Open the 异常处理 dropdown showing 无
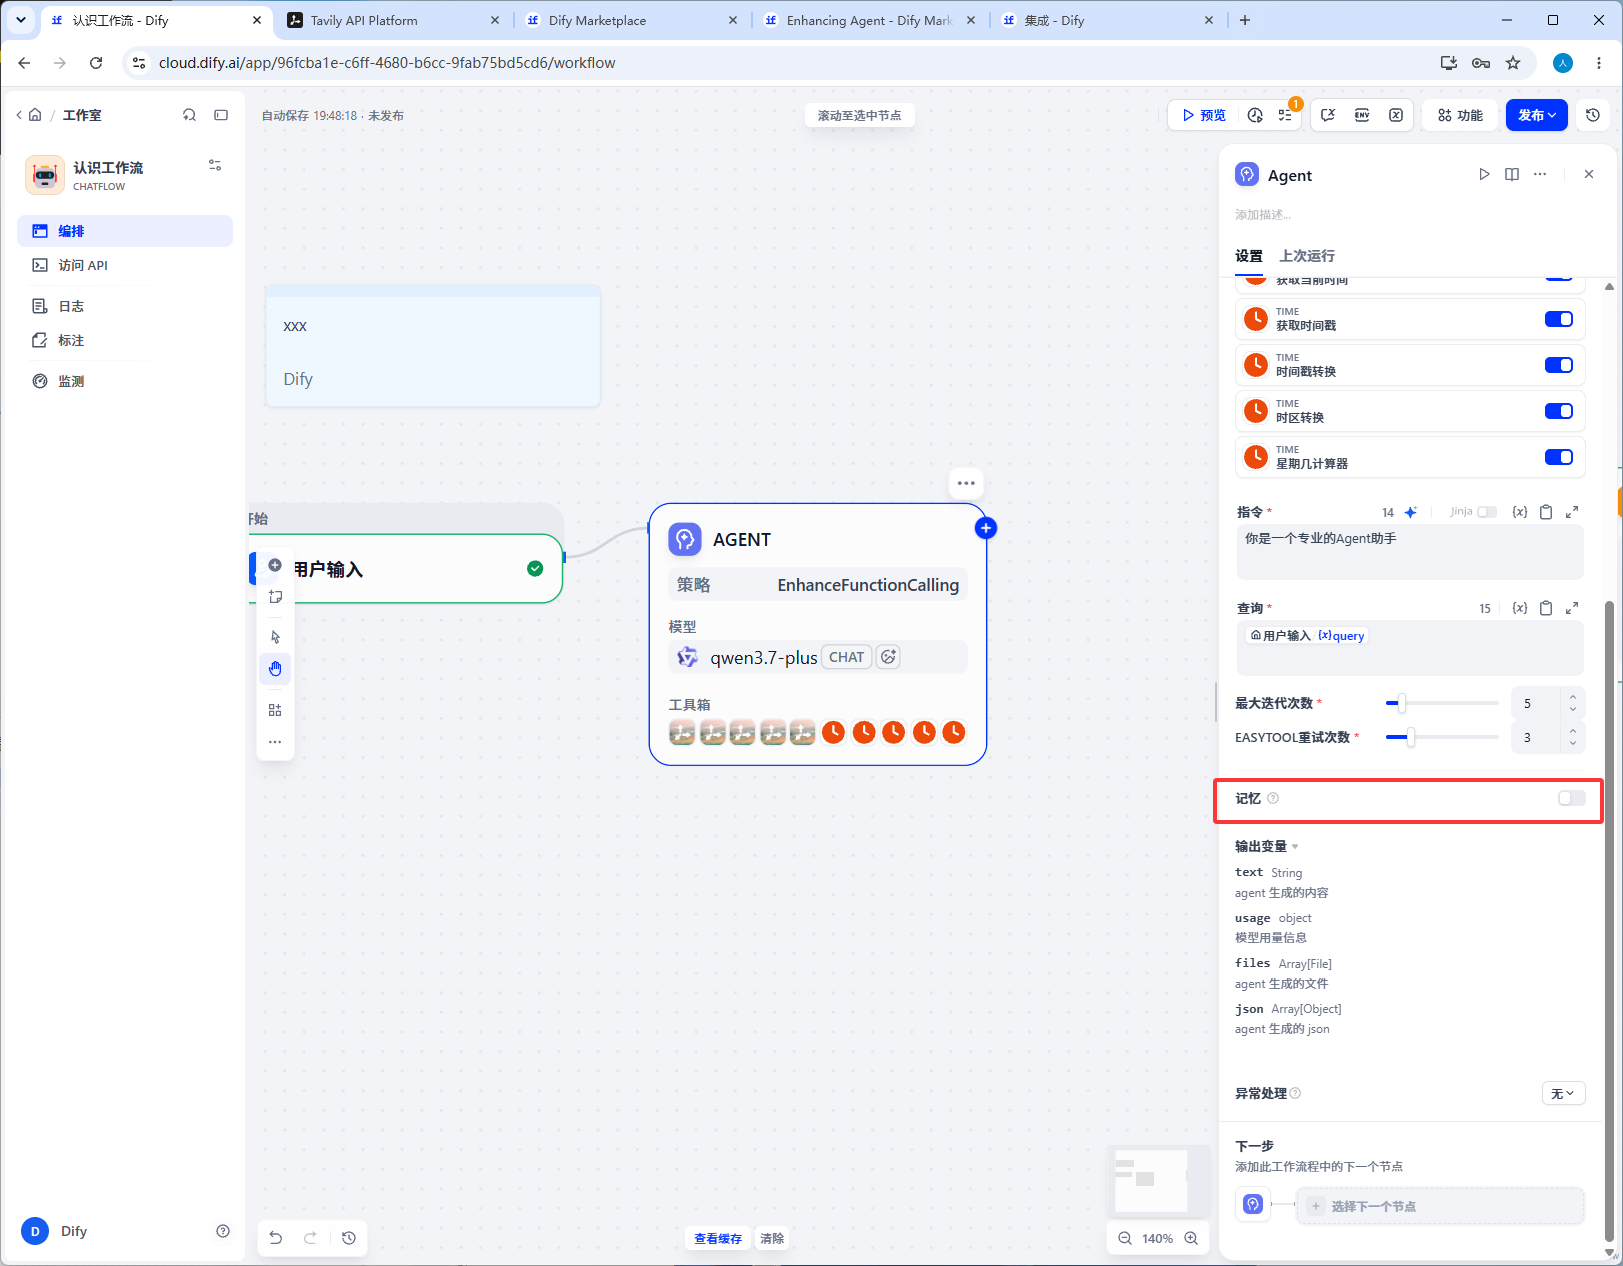Screen dimensions: 1623x1266 point(1563,1094)
